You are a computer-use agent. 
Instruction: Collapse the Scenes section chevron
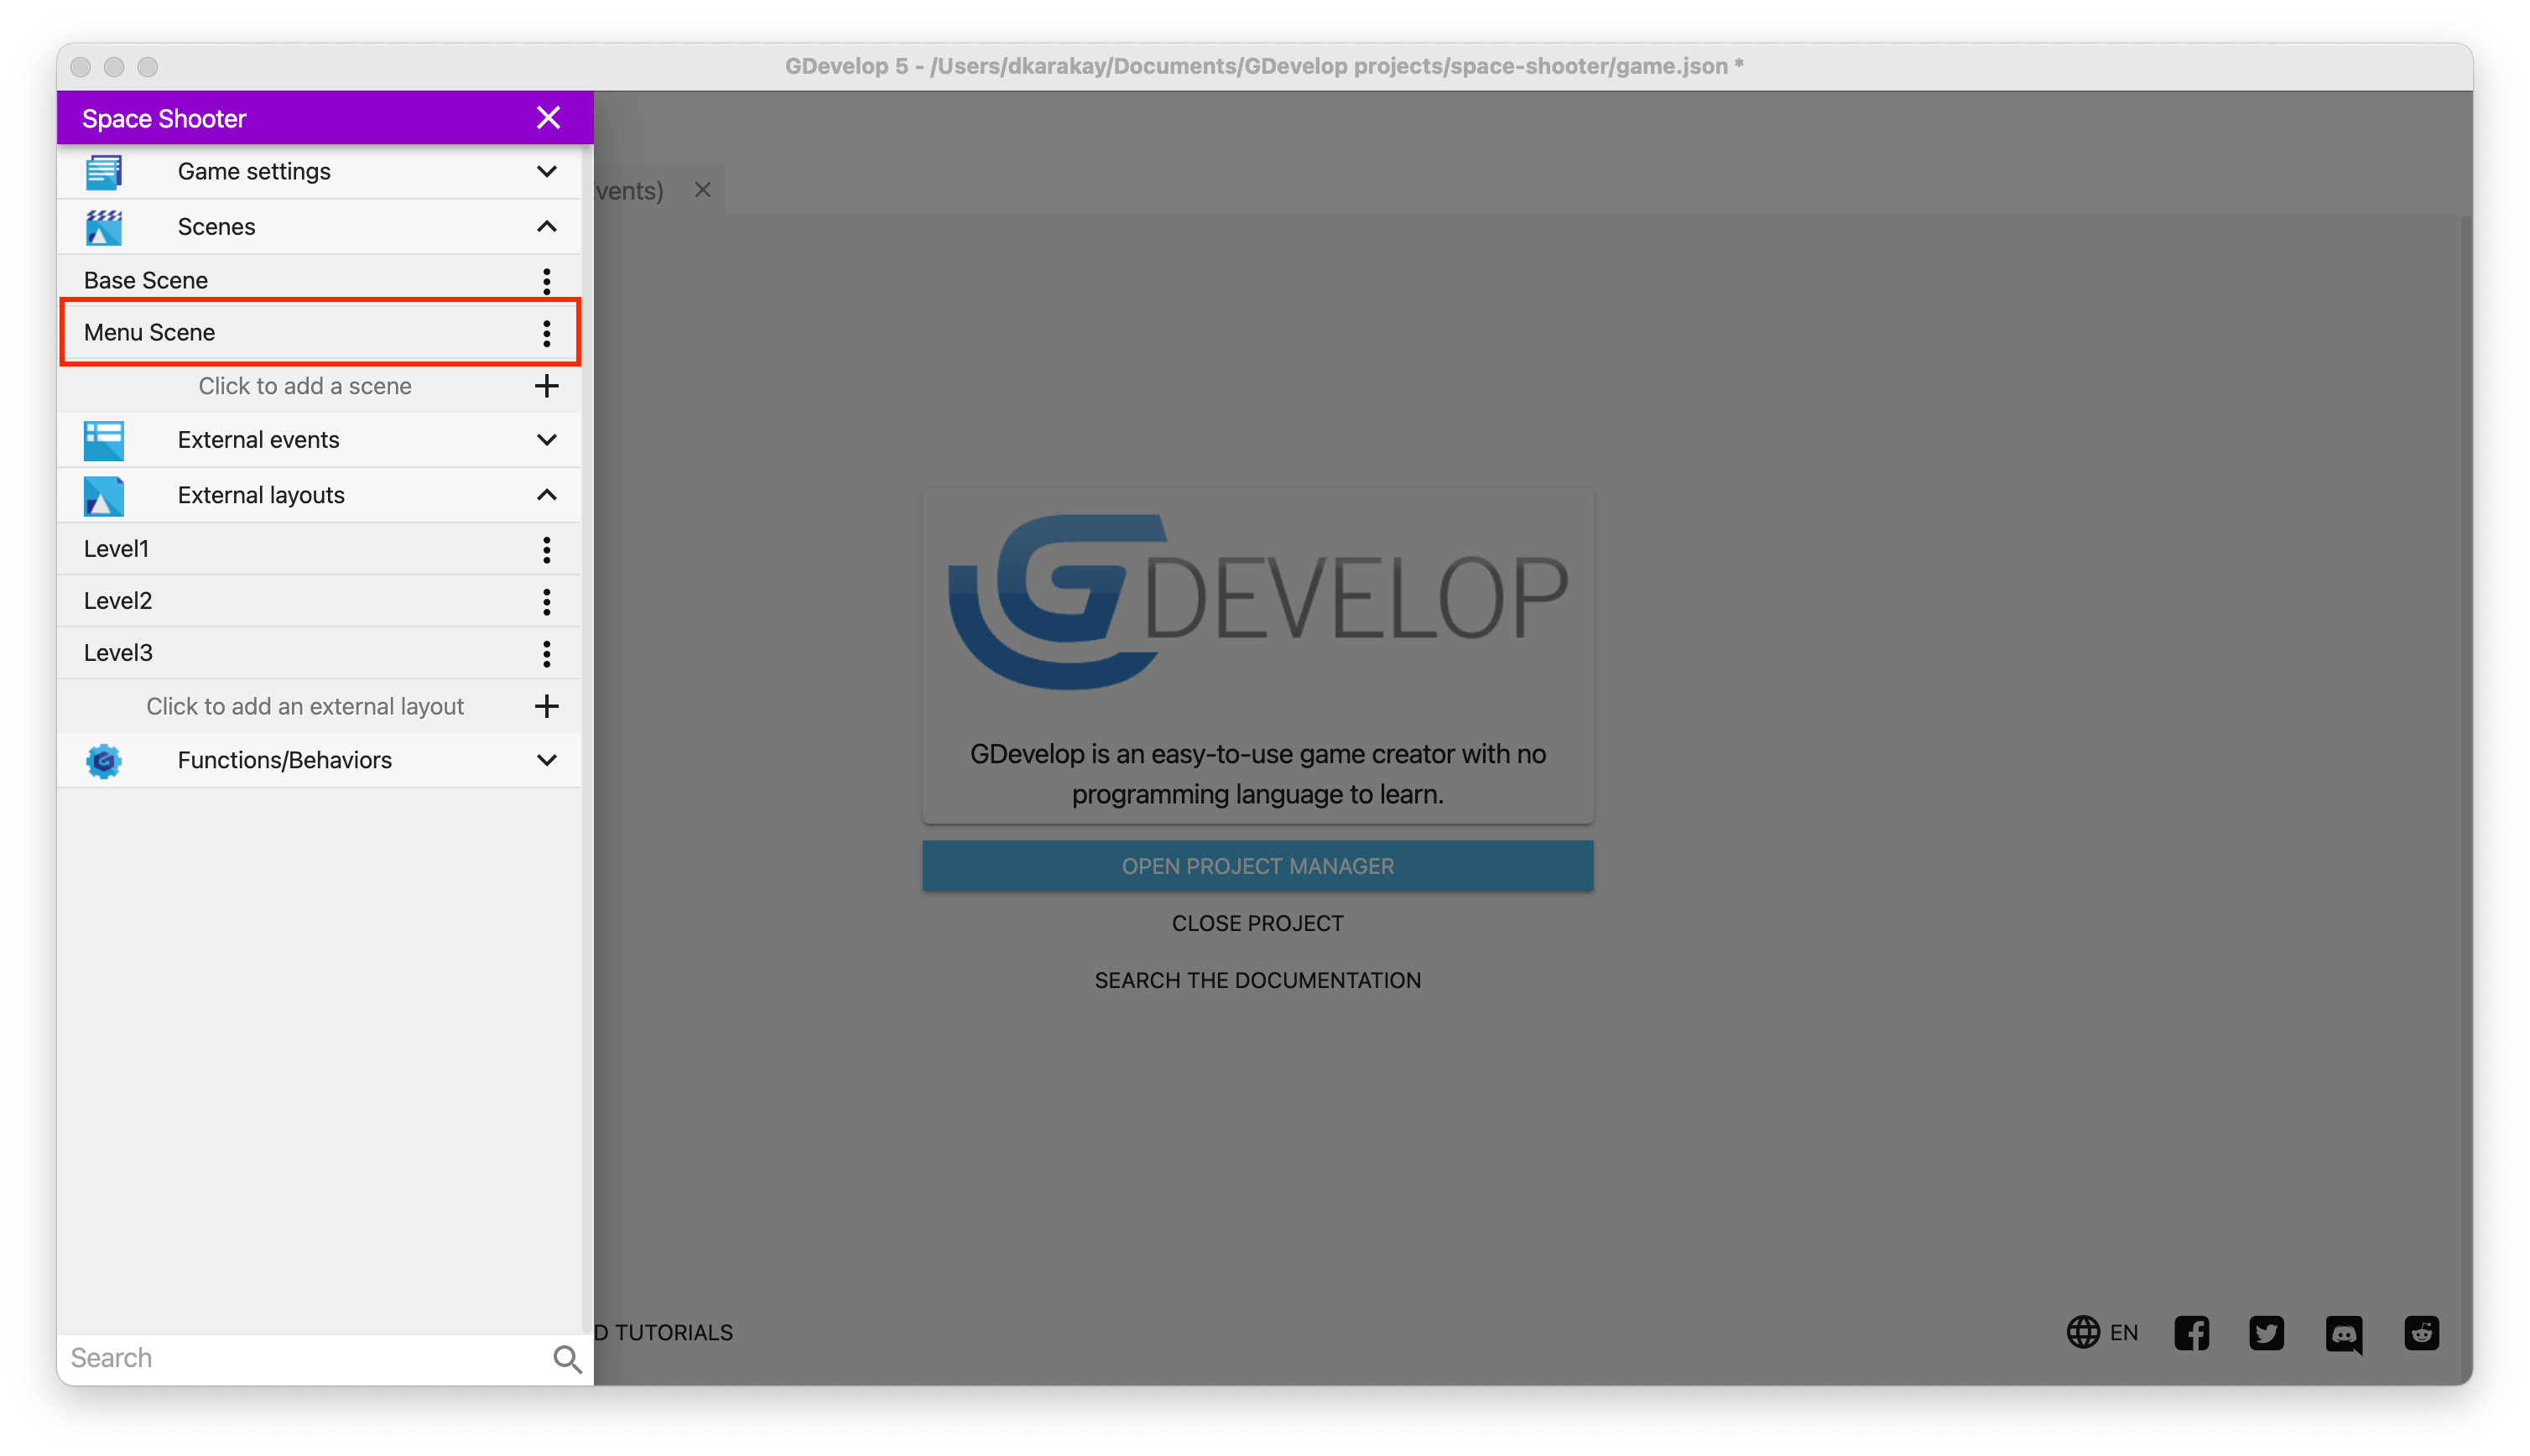pyautogui.click(x=546, y=227)
